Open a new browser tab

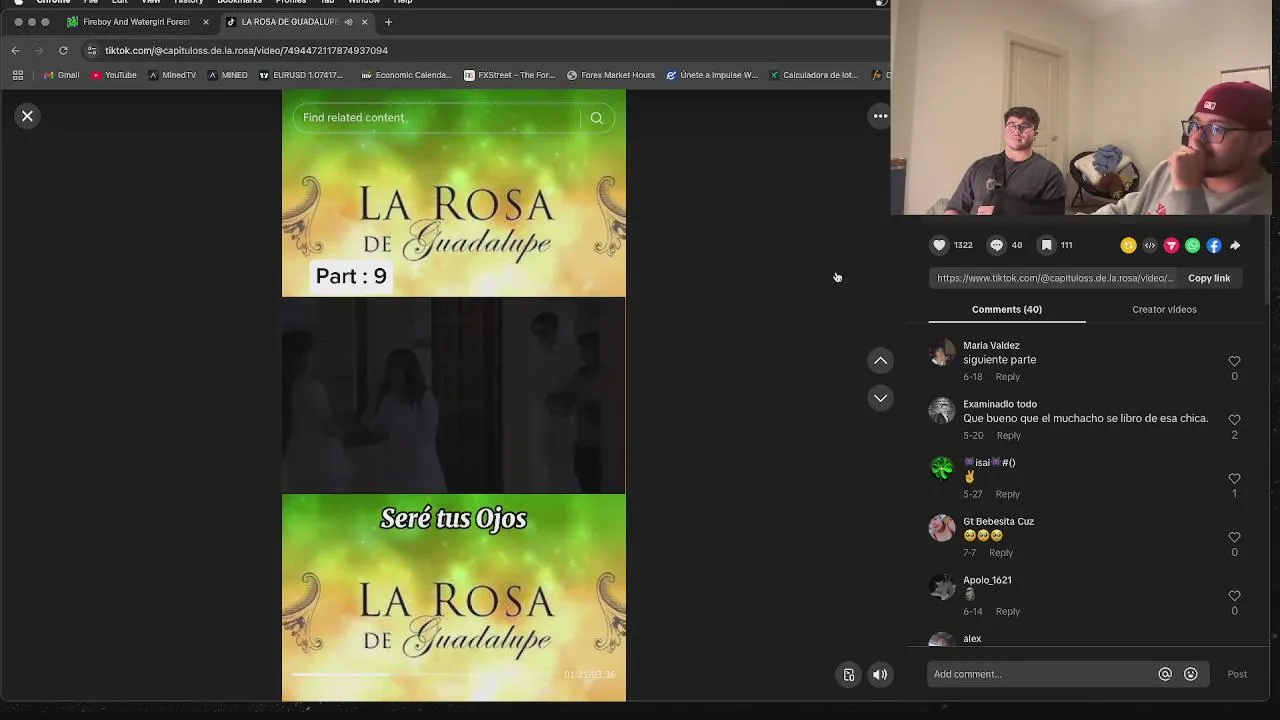[x=388, y=22]
